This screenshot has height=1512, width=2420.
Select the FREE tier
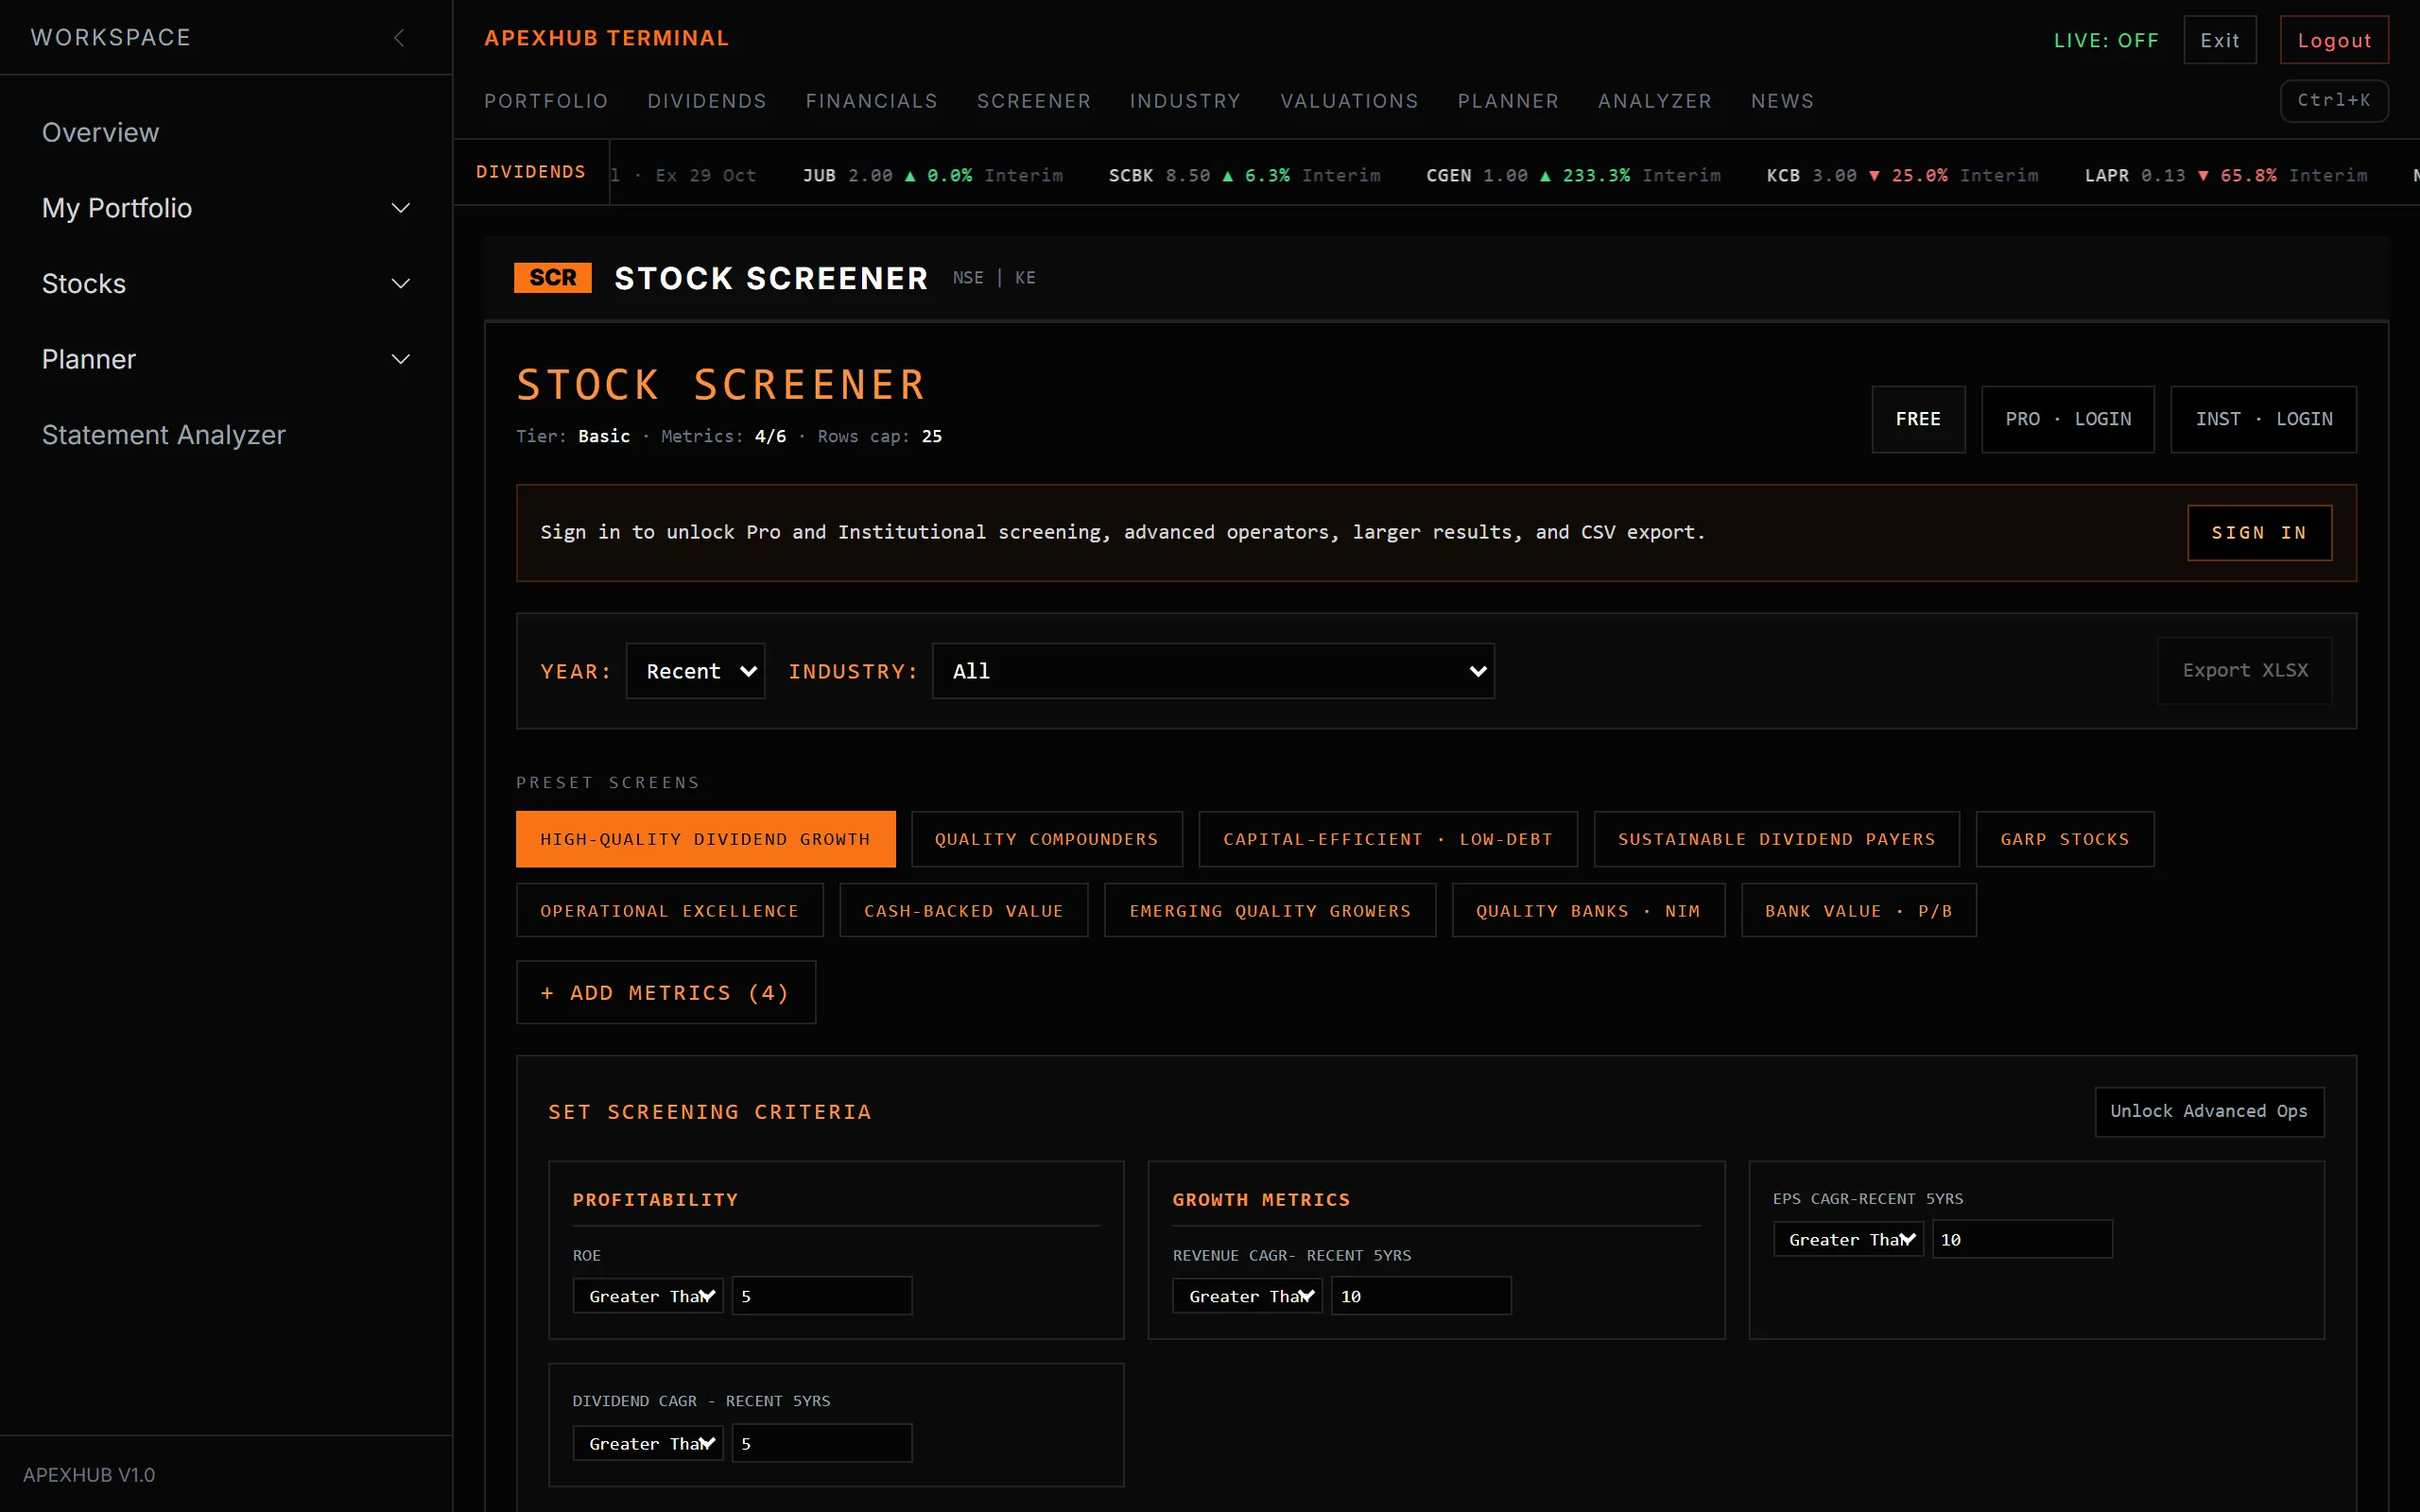point(1917,419)
